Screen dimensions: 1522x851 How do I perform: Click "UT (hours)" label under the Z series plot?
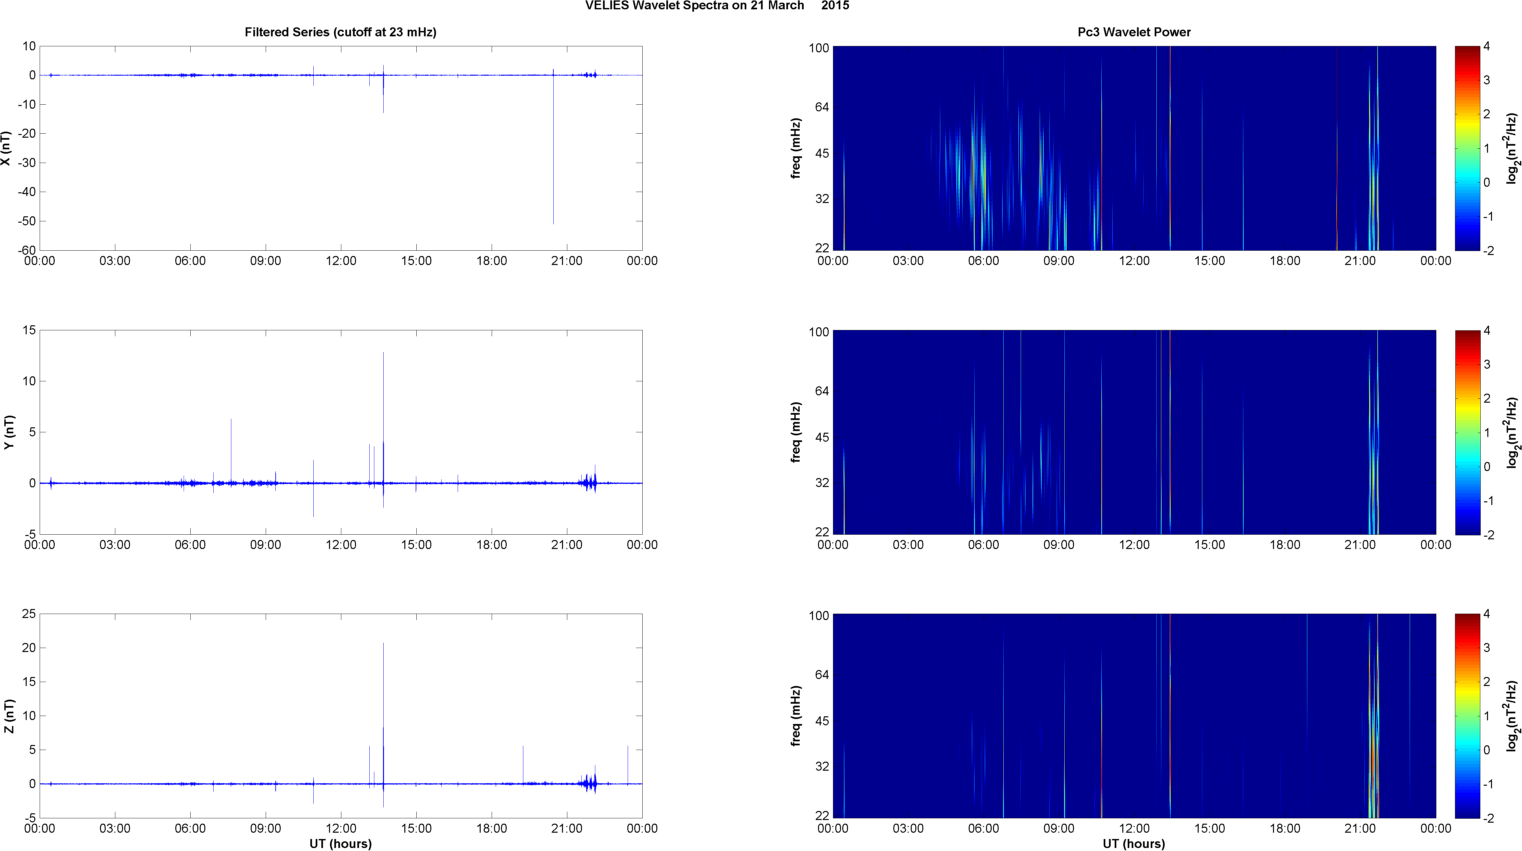(340, 844)
